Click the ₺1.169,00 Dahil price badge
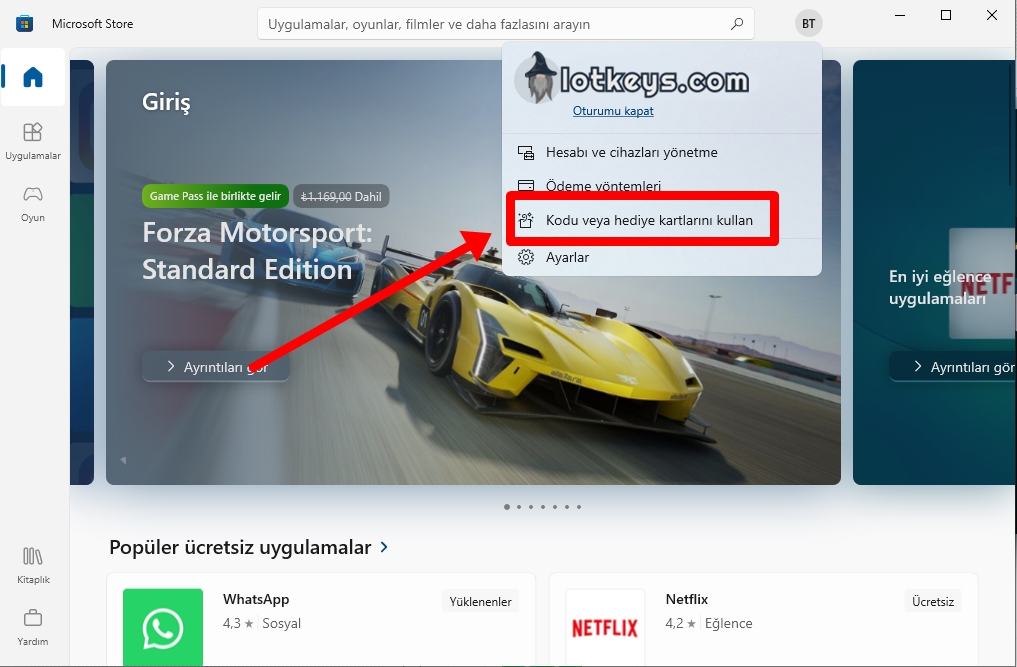 (x=341, y=196)
